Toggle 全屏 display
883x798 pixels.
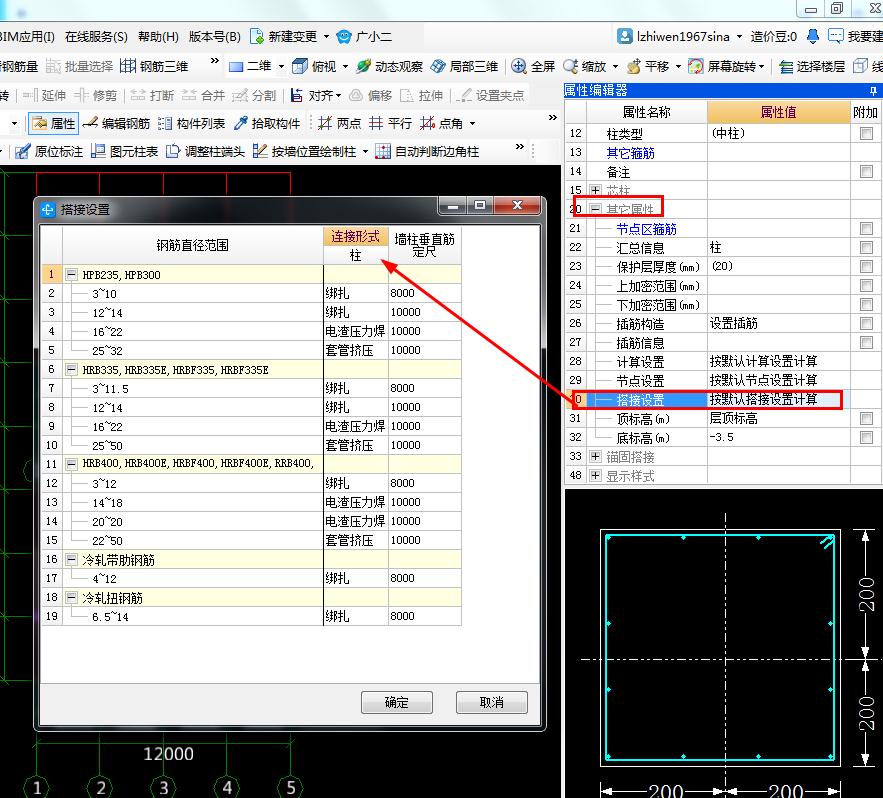tap(533, 66)
